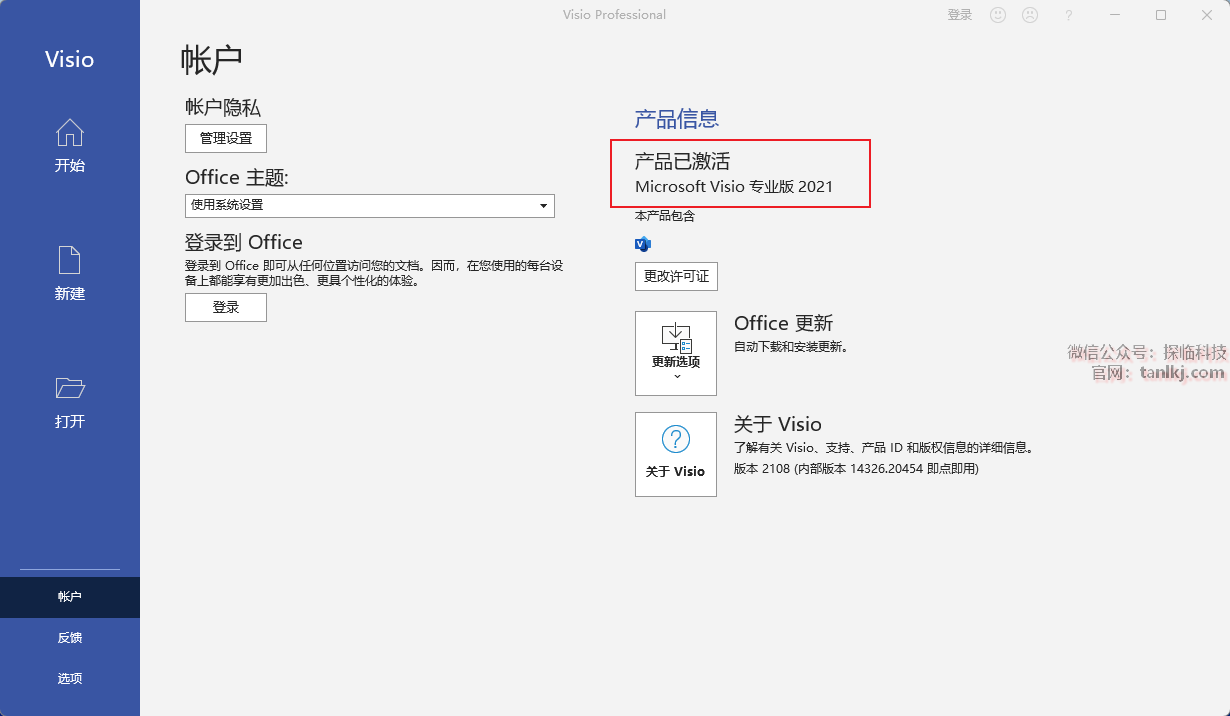The image size is (1230, 716).
Task: Click the 管理设置 button
Action: tap(226, 138)
